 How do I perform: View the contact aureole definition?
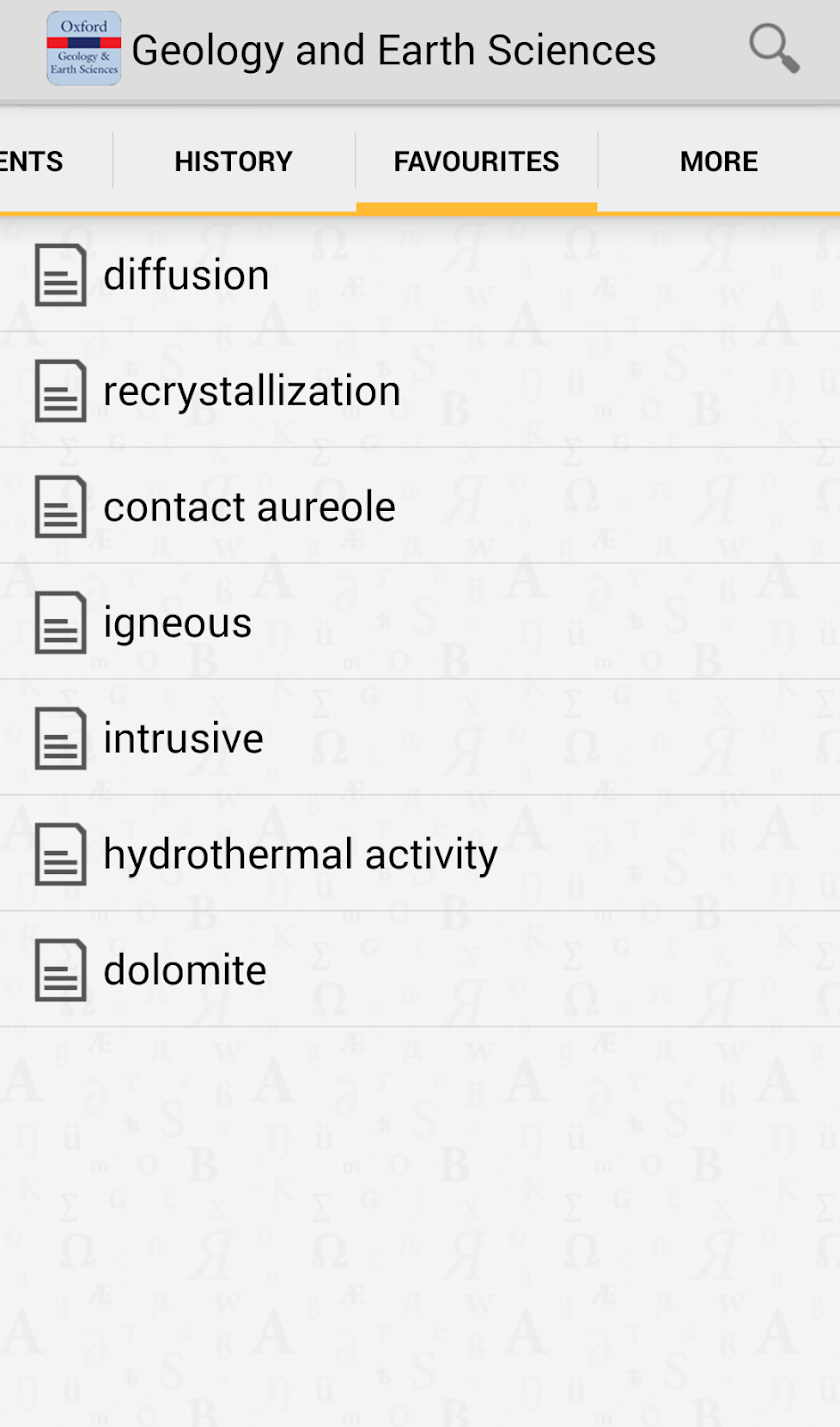pos(249,507)
